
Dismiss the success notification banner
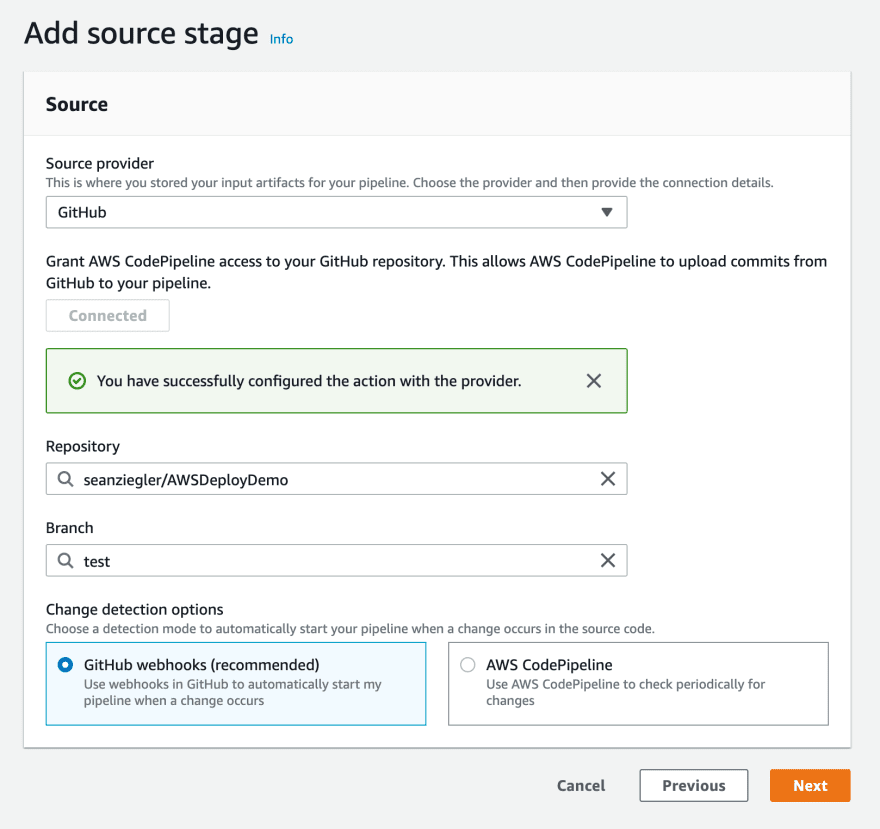pos(594,381)
